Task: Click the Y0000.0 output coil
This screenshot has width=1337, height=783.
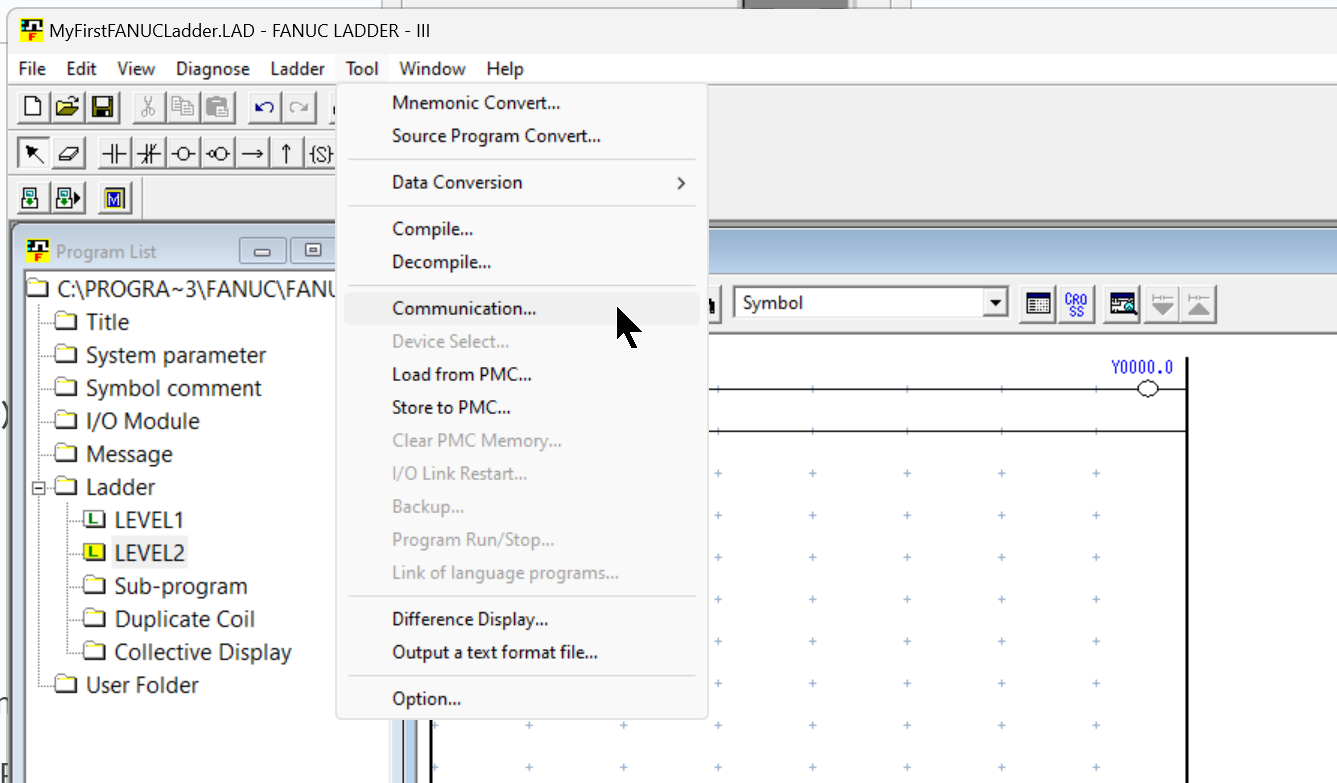Action: pos(1147,389)
